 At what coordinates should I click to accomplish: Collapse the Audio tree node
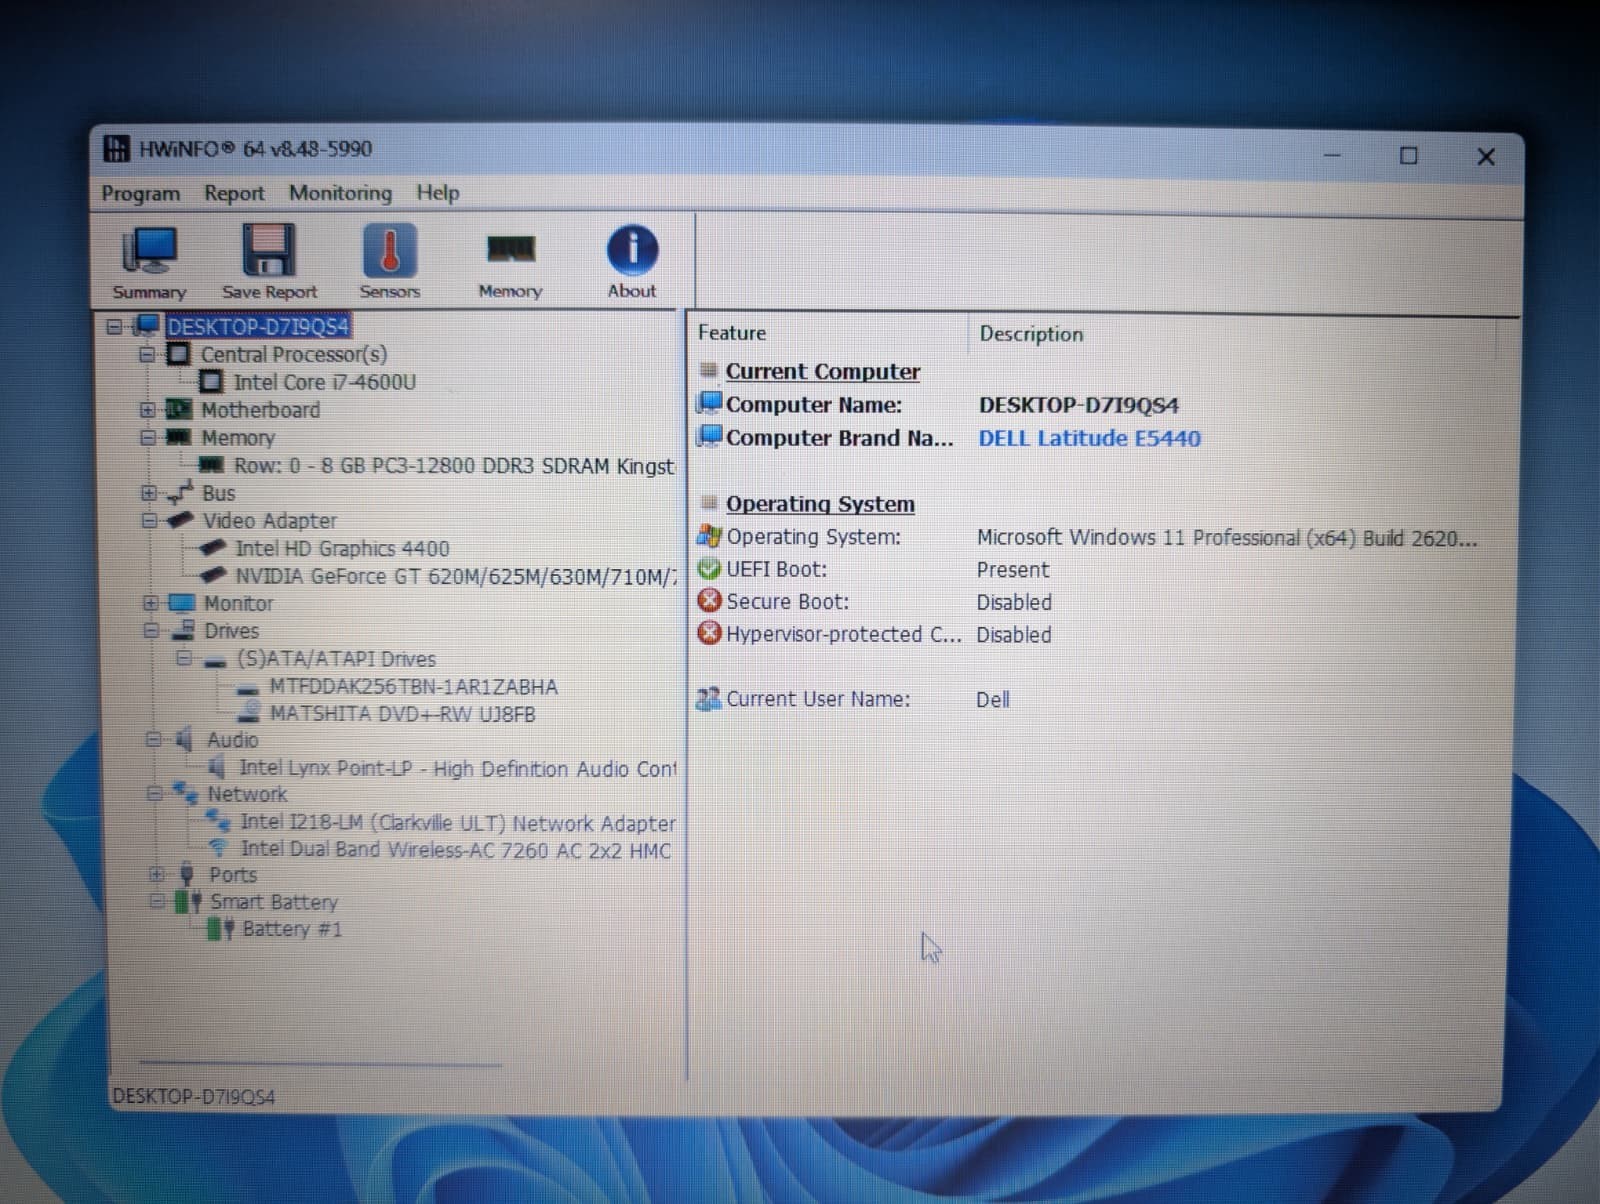coord(153,740)
